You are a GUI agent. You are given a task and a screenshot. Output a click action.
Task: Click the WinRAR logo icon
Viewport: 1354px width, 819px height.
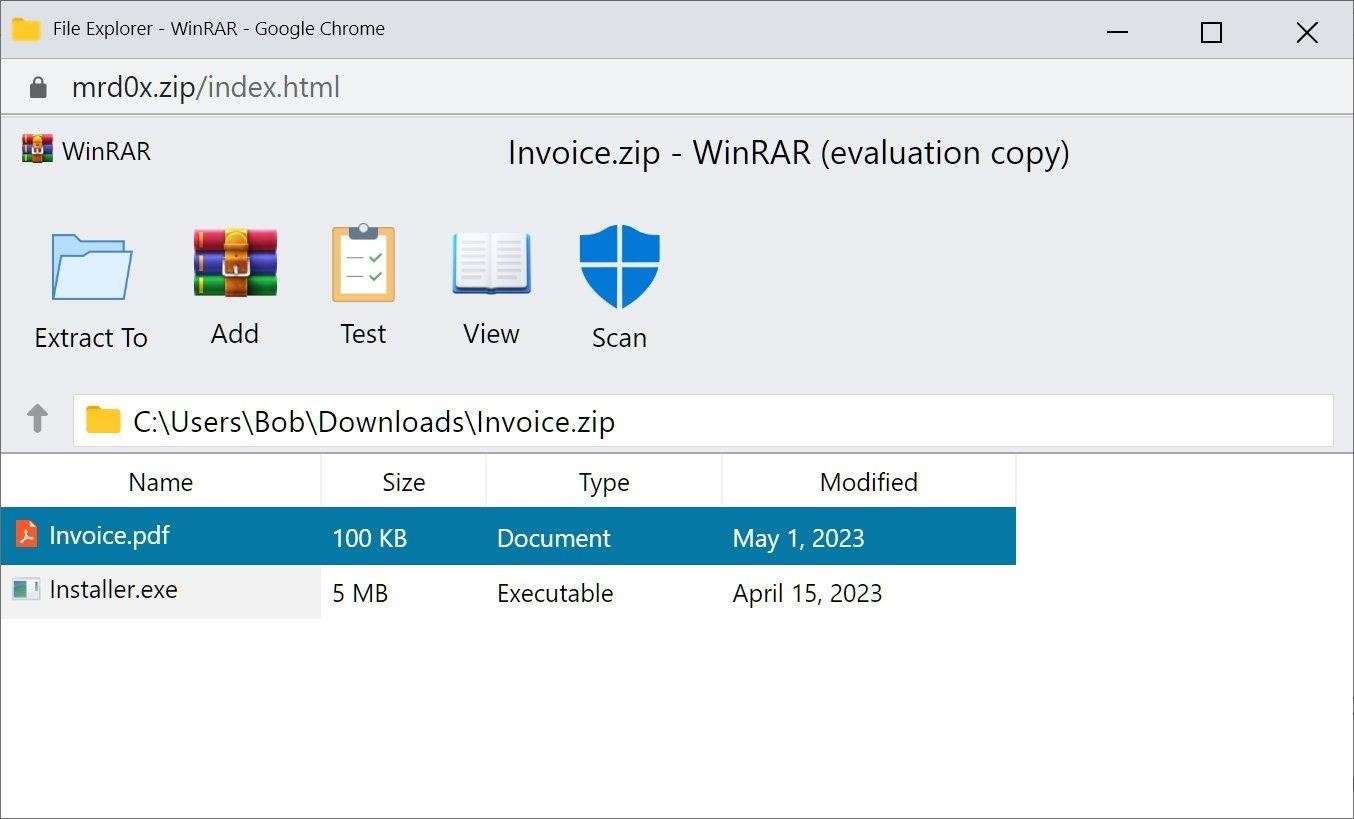[x=37, y=150]
